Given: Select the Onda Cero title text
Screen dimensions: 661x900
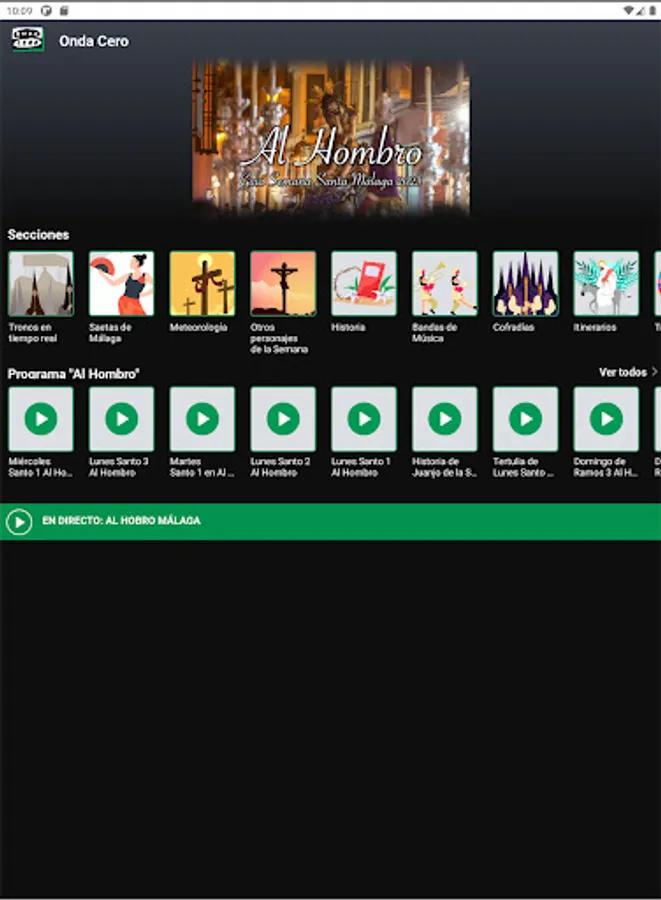Looking at the screenshot, I should [x=94, y=41].
